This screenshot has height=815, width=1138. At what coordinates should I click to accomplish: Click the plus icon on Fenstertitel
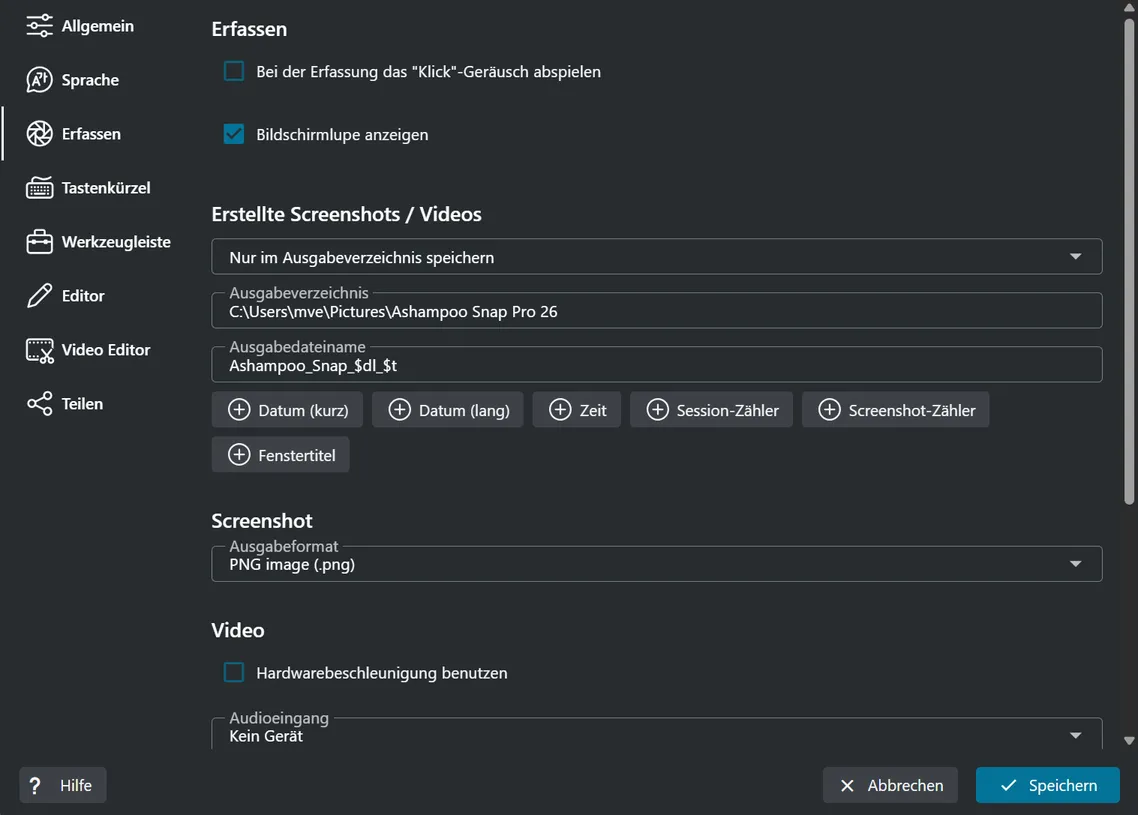coord(239,454)
